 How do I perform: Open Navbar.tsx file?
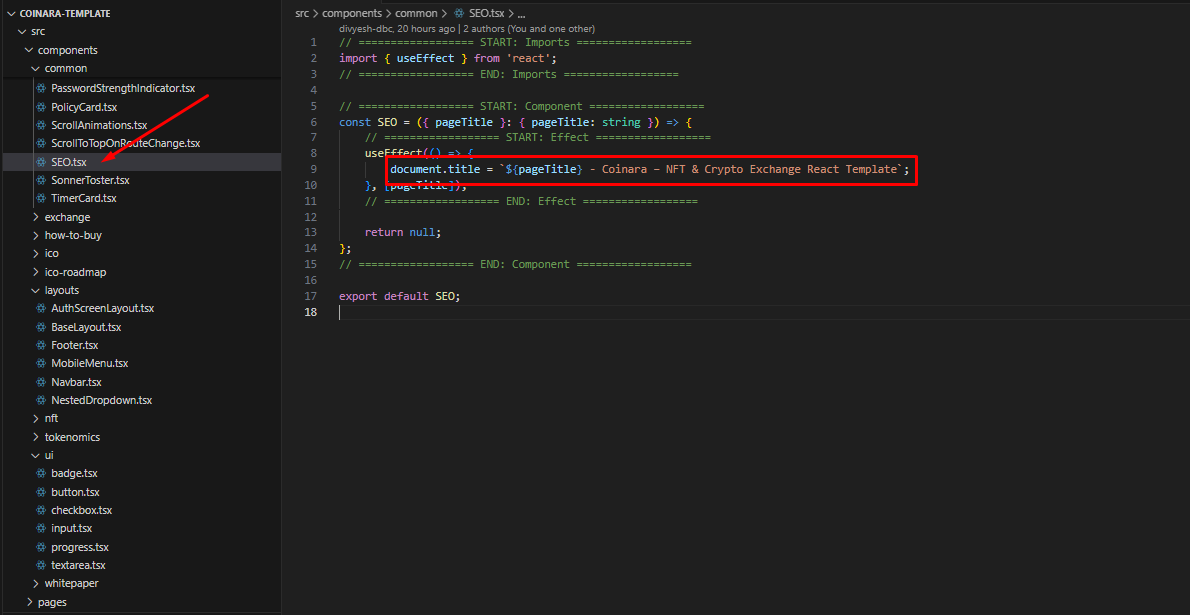point(76,382)
